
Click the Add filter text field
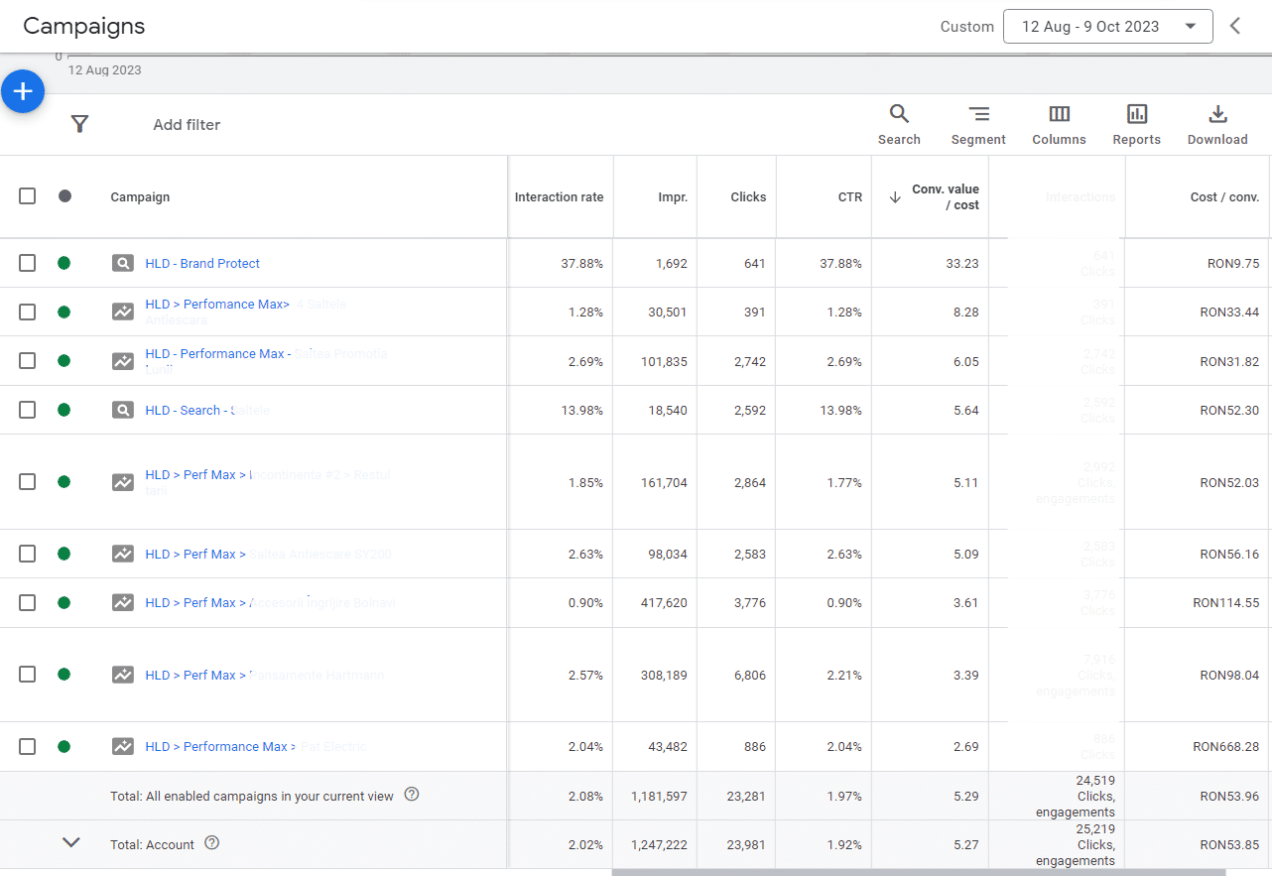tap(187, 125)
